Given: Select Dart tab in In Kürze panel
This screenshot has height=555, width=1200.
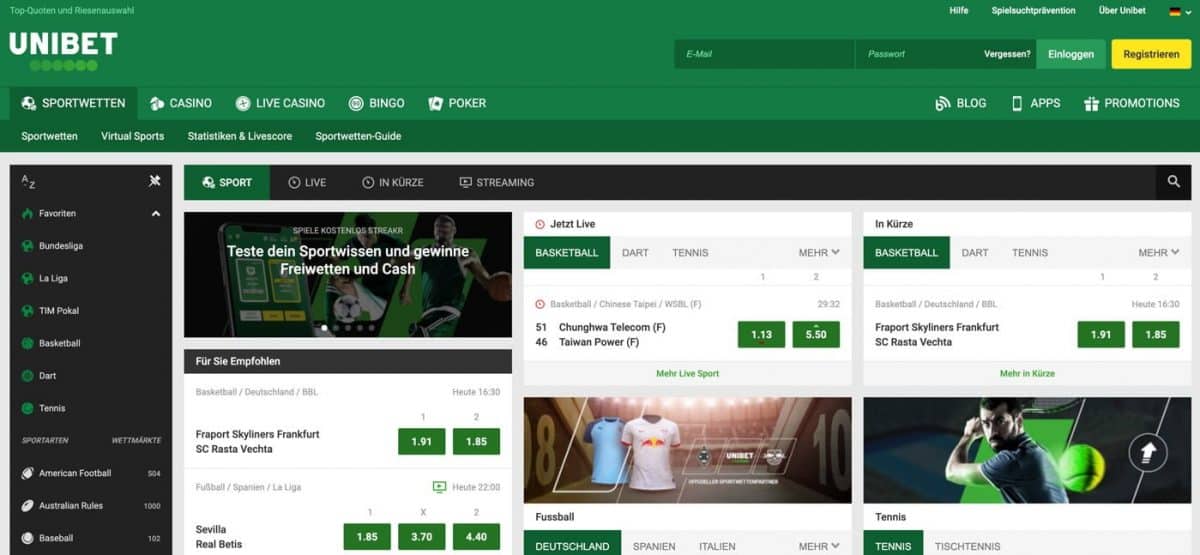Looking at the screenshot, I should click(x=975, y=253).
